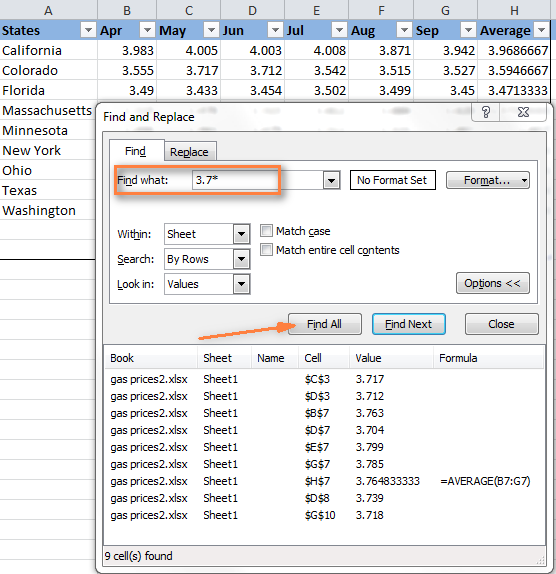The image size is (556, 574).
Task: Sort results by the Formula column header
Action: 489,358
